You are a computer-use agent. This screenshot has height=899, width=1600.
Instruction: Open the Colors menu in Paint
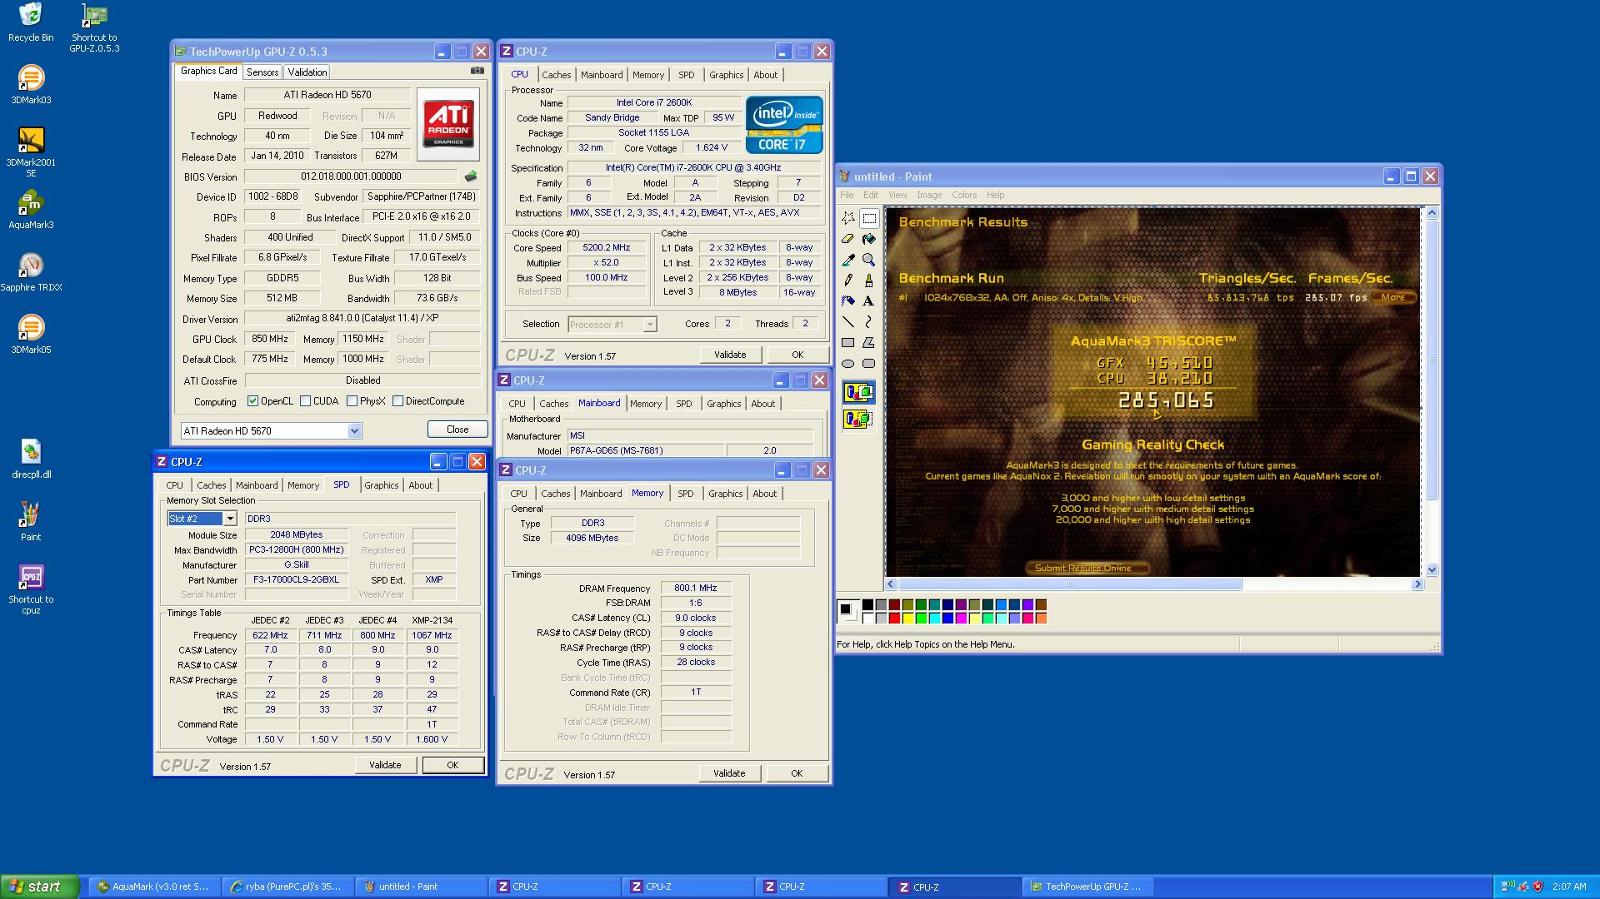(x=964, y=195)
